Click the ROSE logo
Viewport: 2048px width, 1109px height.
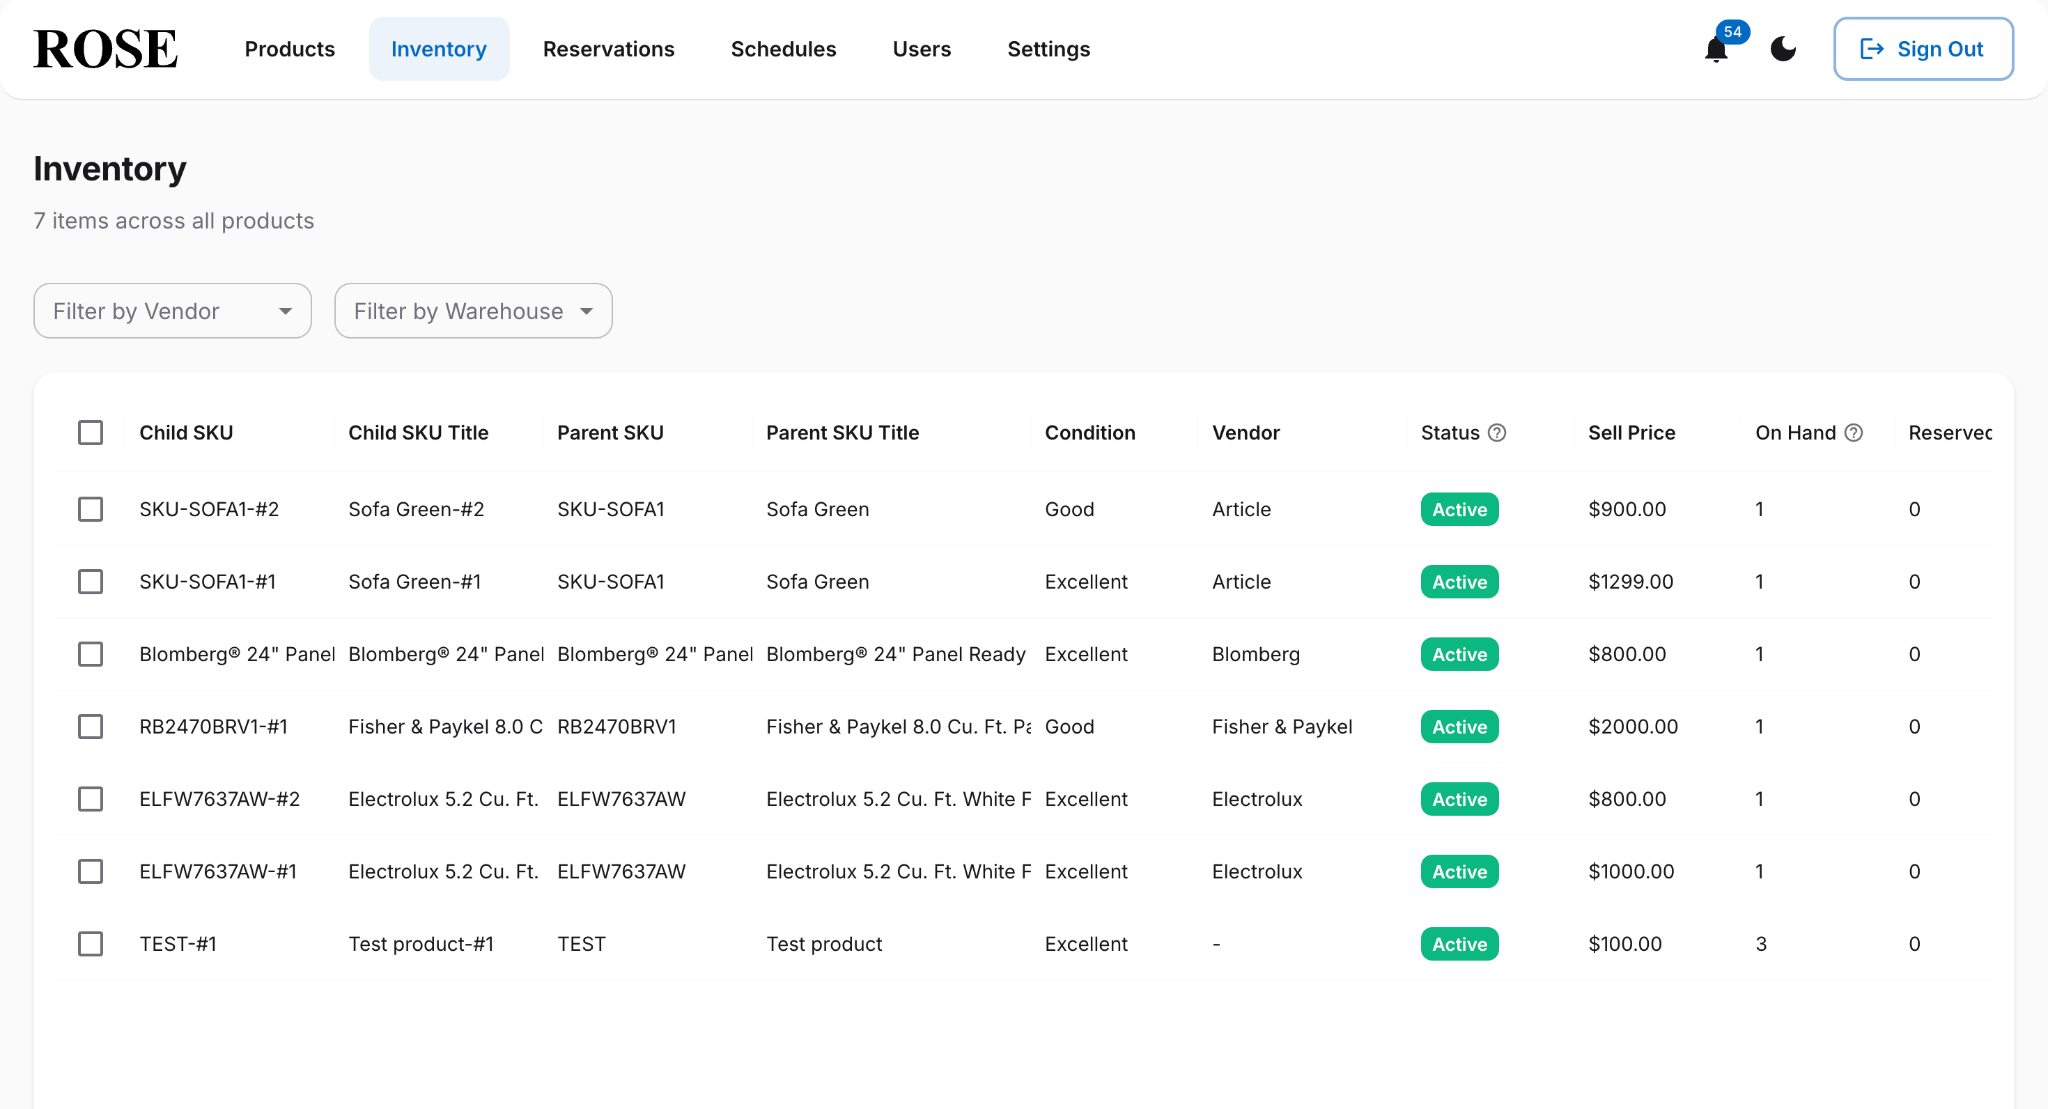104,47
